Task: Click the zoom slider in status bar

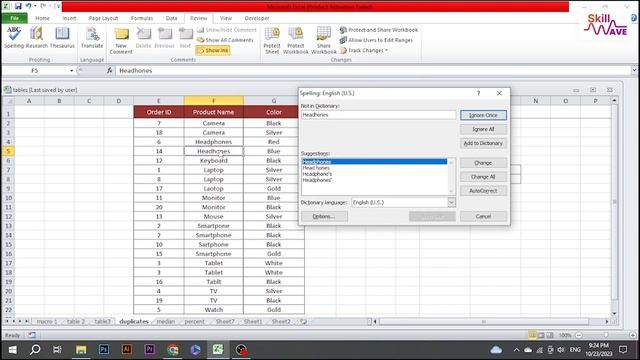Action: pos(606,335)
